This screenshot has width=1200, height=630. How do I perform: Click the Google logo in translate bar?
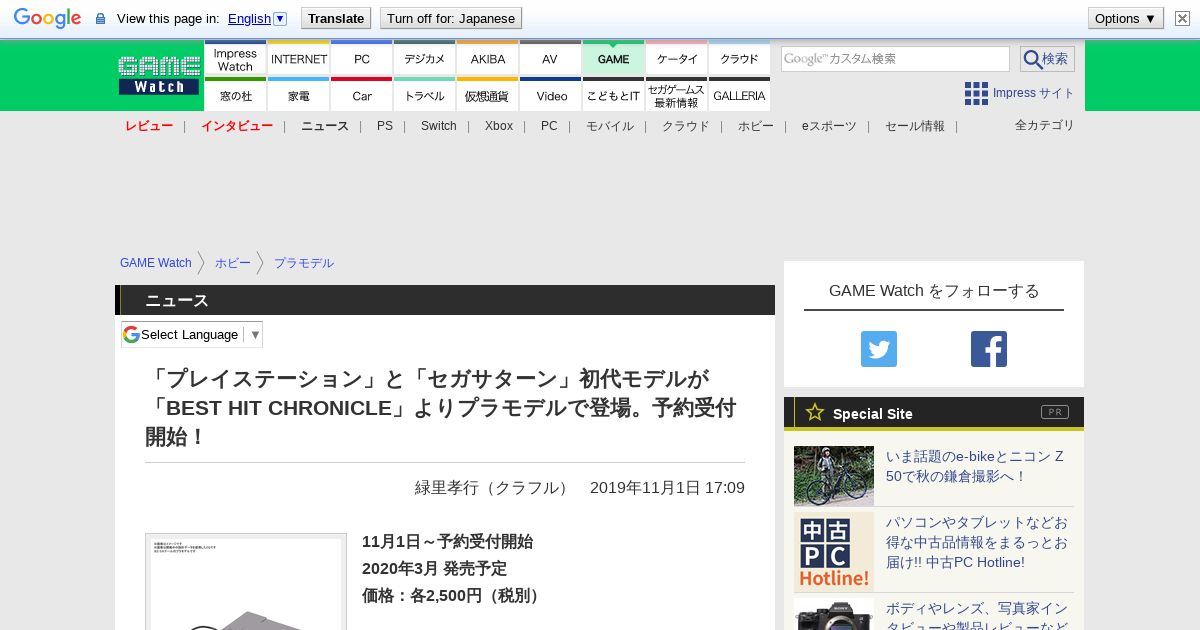point(47,18)
